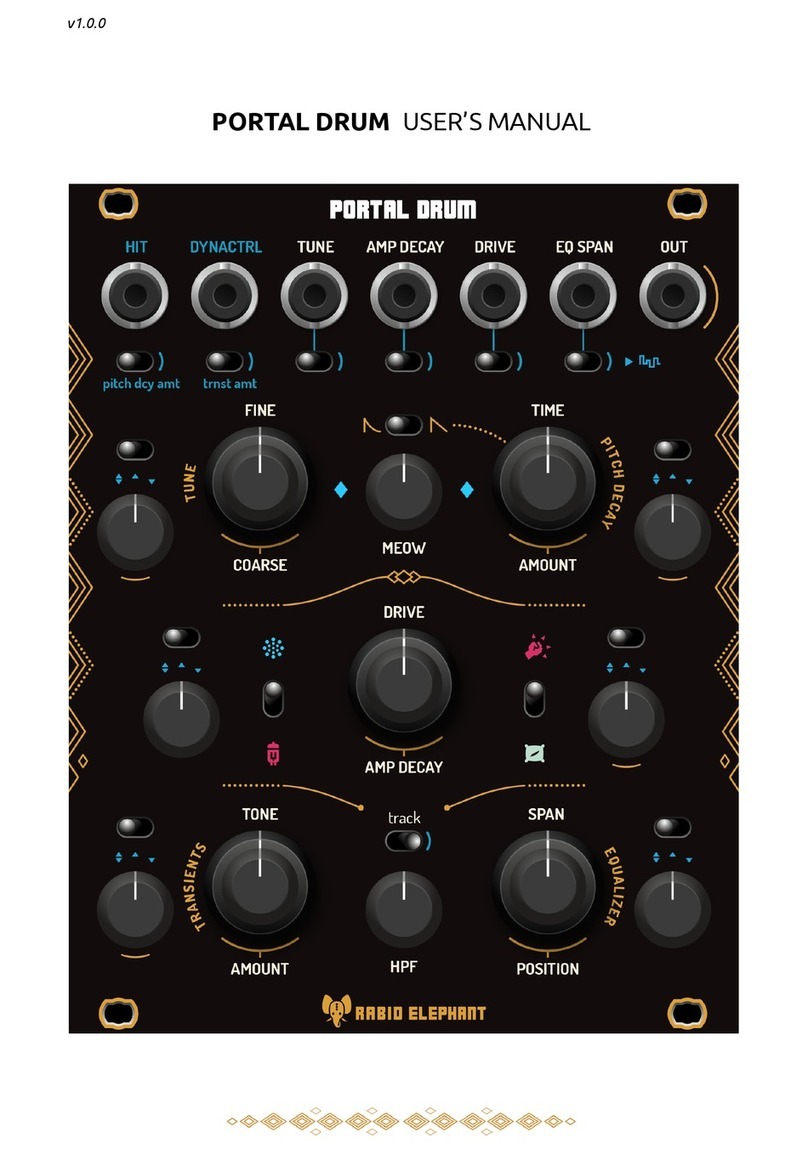Viewport: 808px width, 1154px height.
Task: Click the 'v1.0.0' version text
Action: [87, 23]
